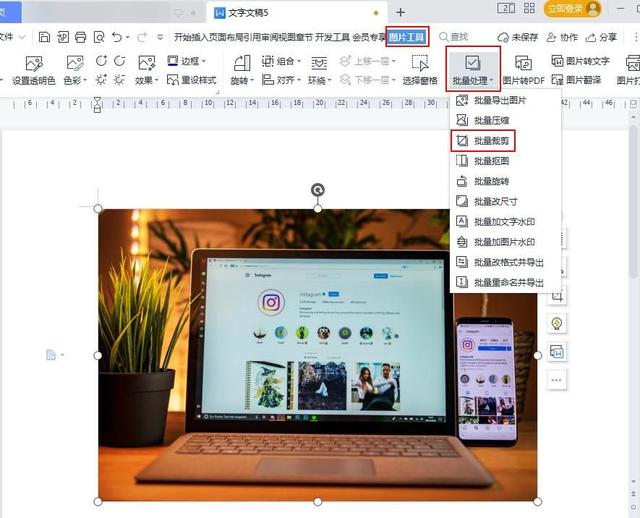Click the decrease brightness sun icon
The width and height of the screenshot is (640, 518).
(x=120, y=80)
